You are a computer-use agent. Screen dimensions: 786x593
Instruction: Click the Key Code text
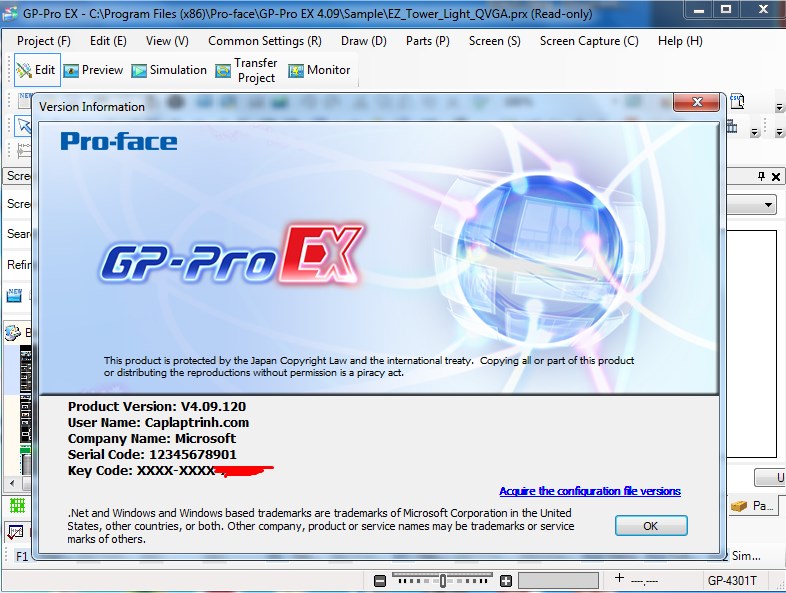(141, 471)
